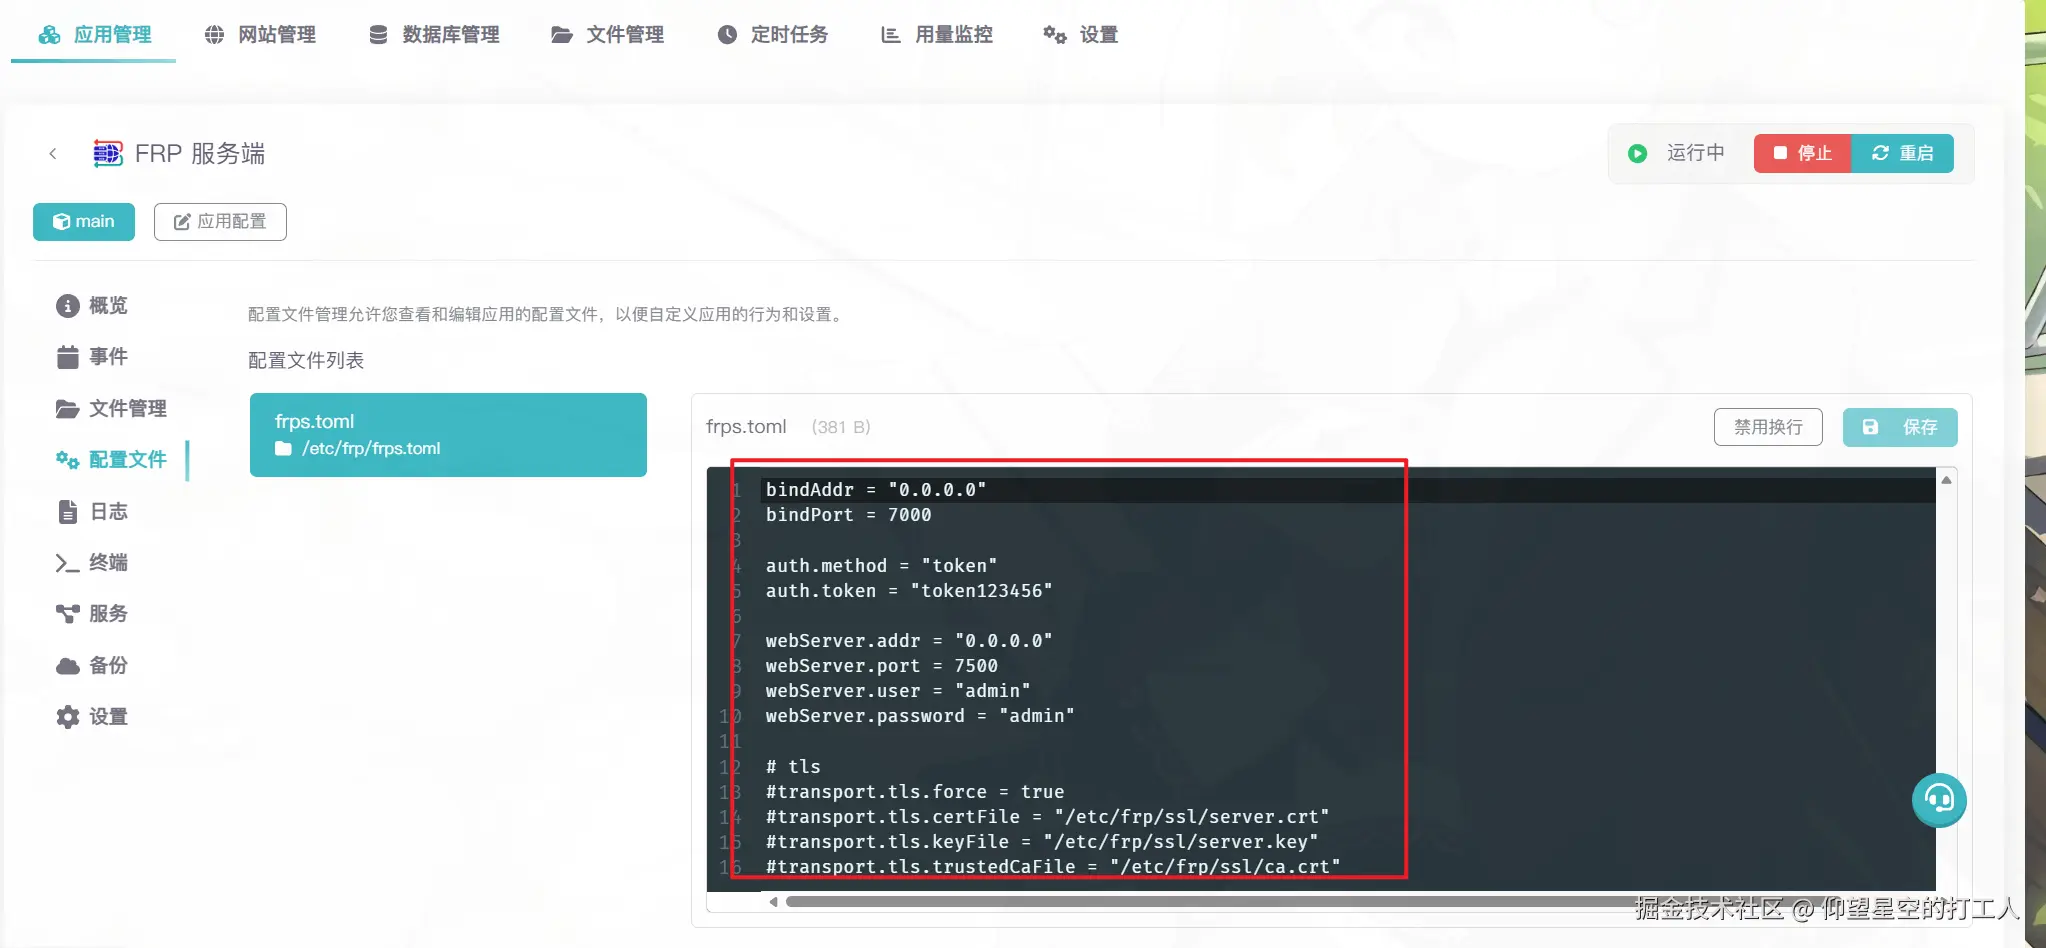
Task: Click the frps.toml editor title
Action: pyautogui.click(x=746, y=427)
